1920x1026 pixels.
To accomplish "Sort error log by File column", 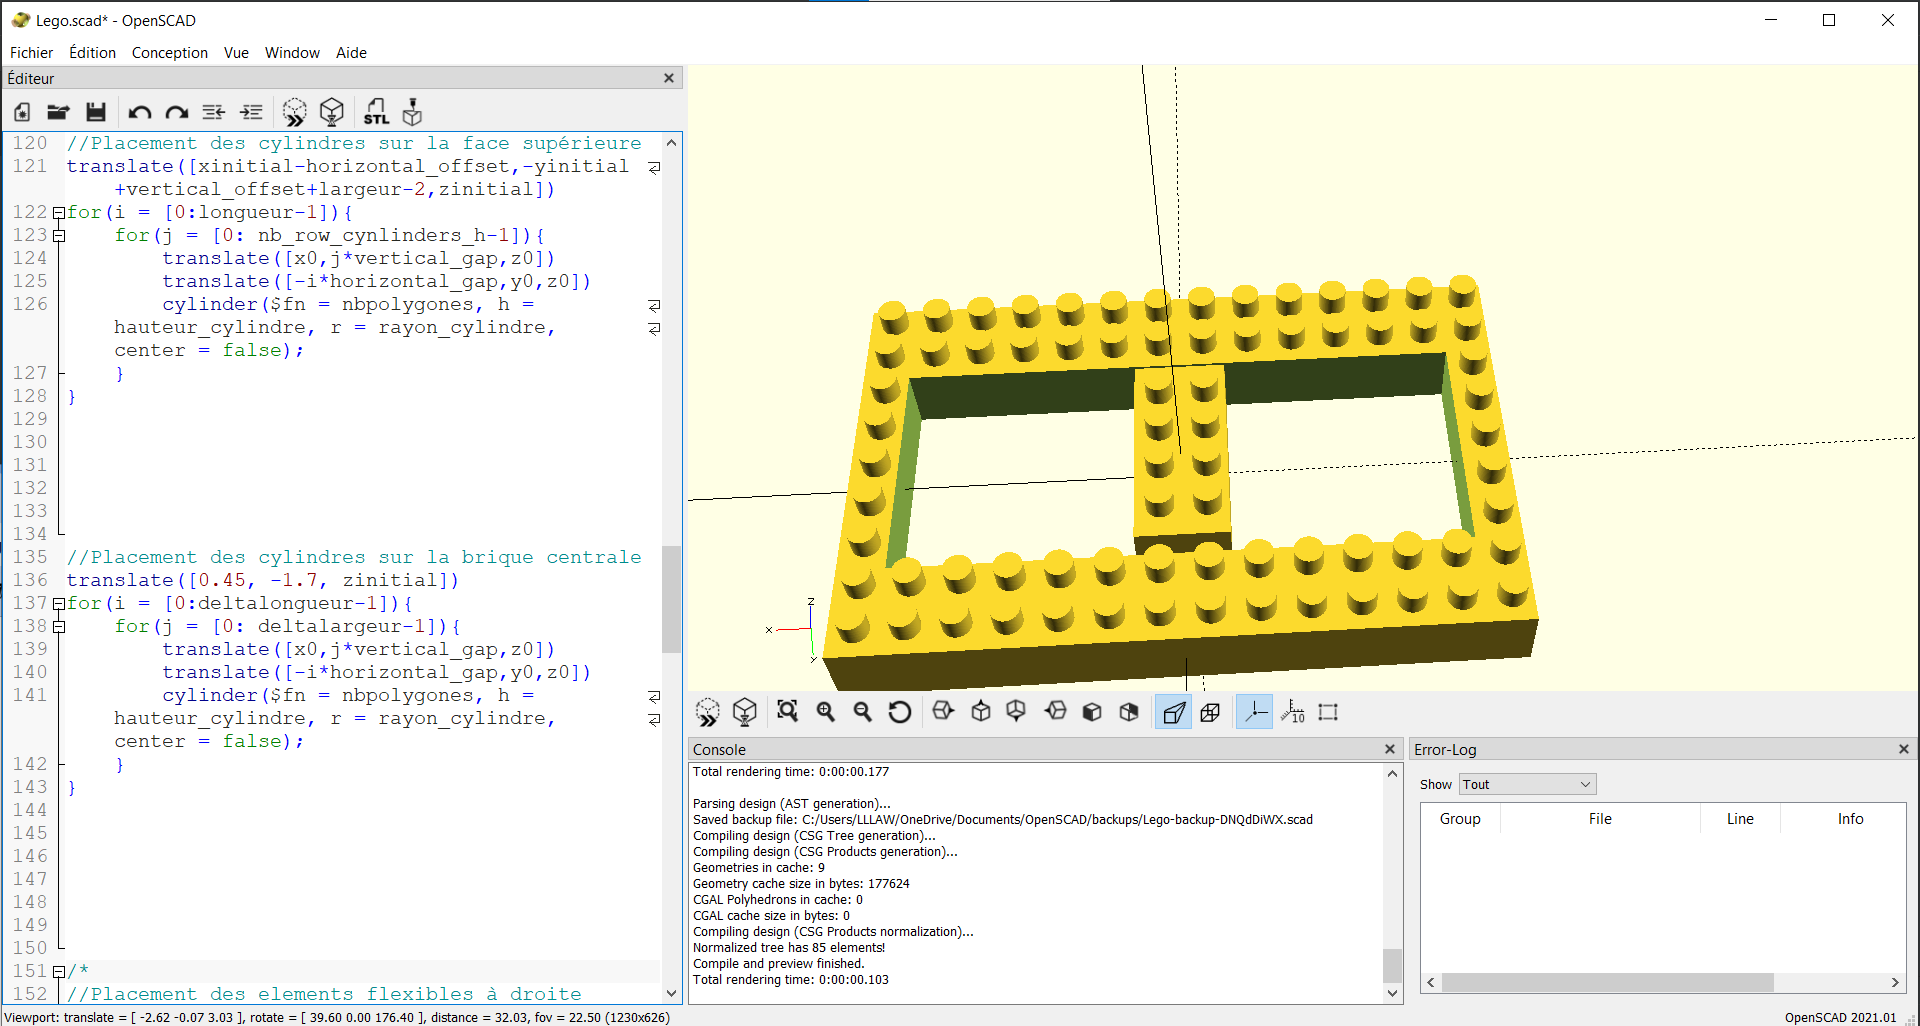I will (x=1600, y=818).
